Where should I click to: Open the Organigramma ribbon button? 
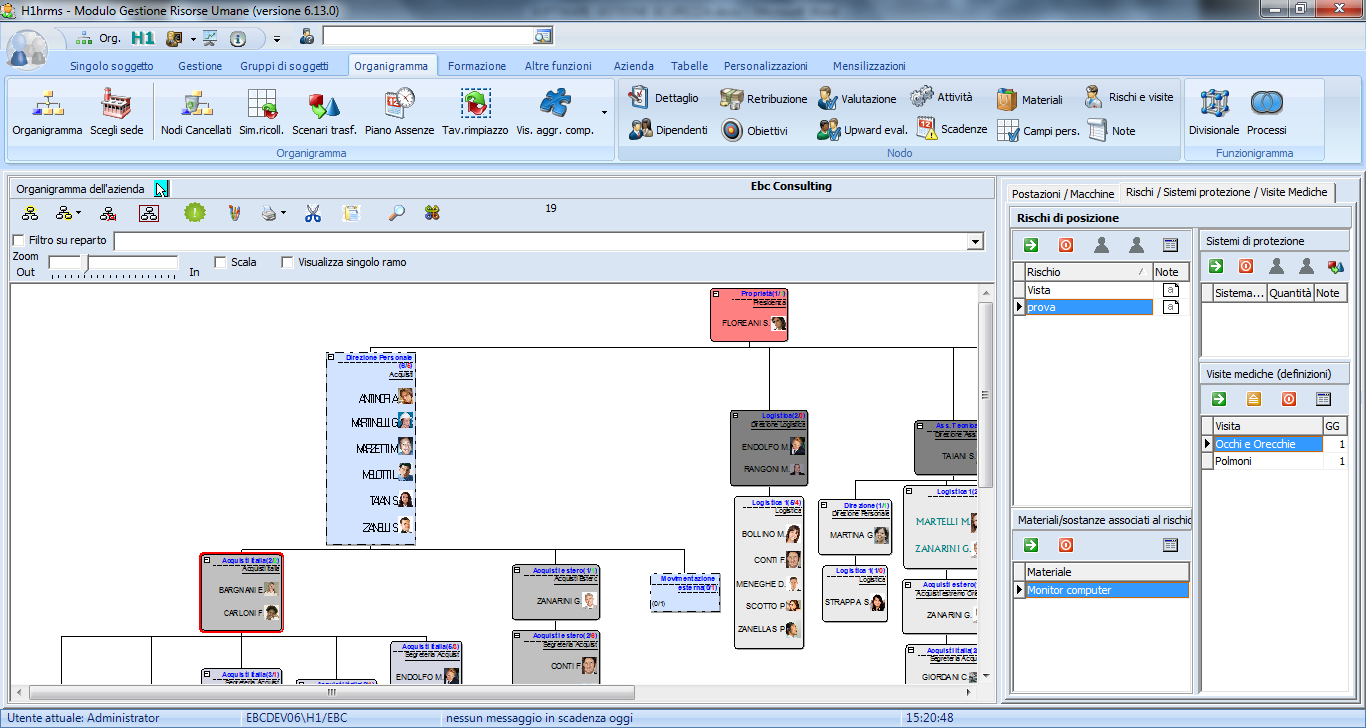[47, 111]
